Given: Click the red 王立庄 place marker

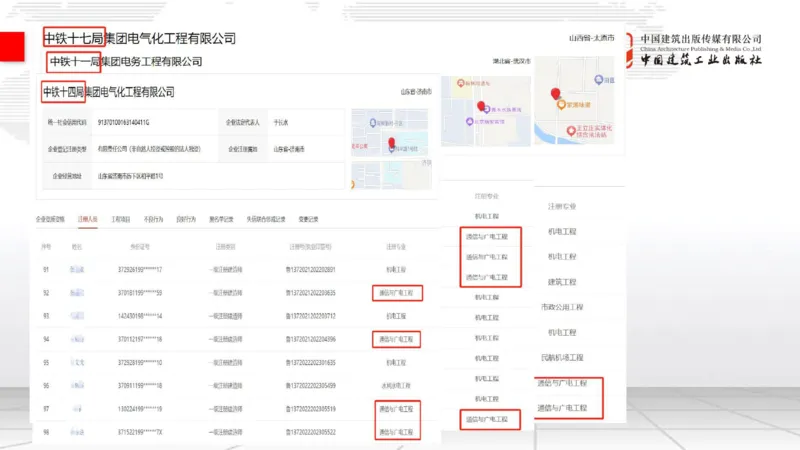Looking at the screenshot, I should (571, 131).
